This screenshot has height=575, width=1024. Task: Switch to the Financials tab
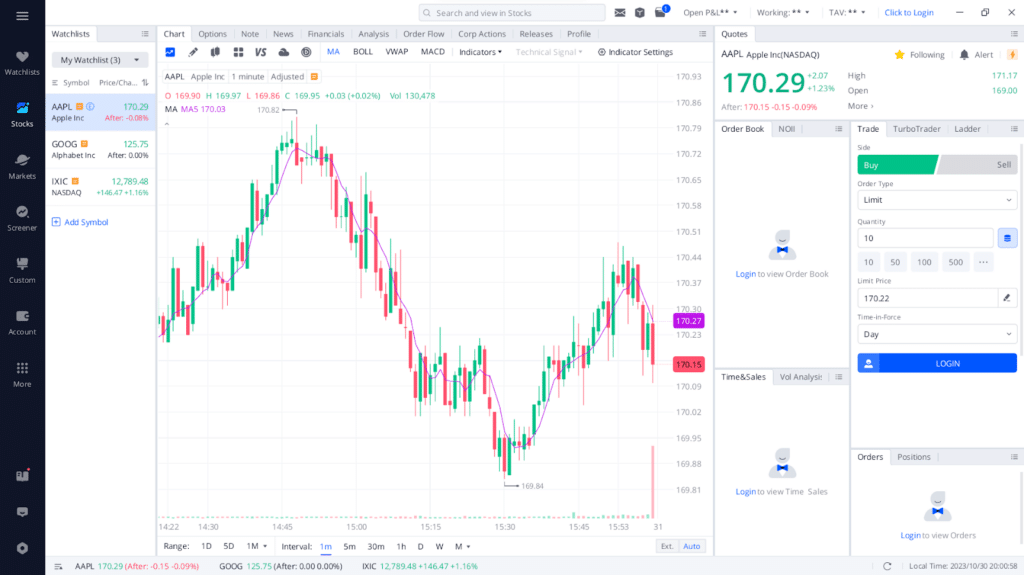coord(325,34)
